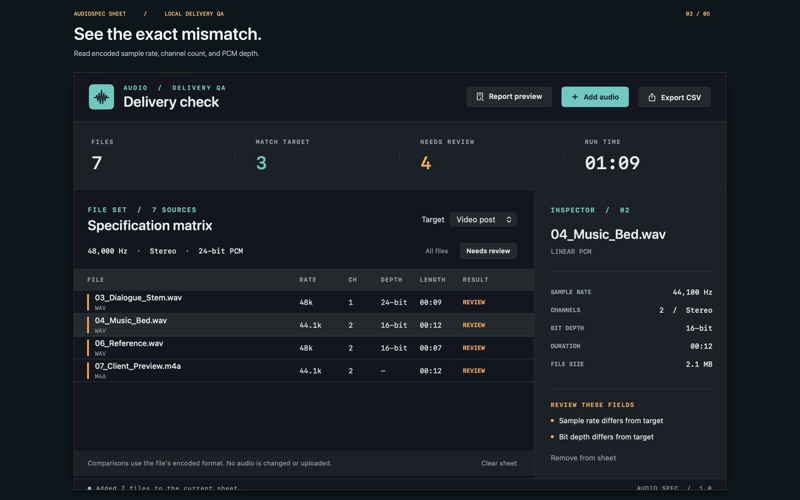800x500 pixels.
Task: Click the 44.1k rate of 07_Client_Preview.m4a
Action: point(310,371)
